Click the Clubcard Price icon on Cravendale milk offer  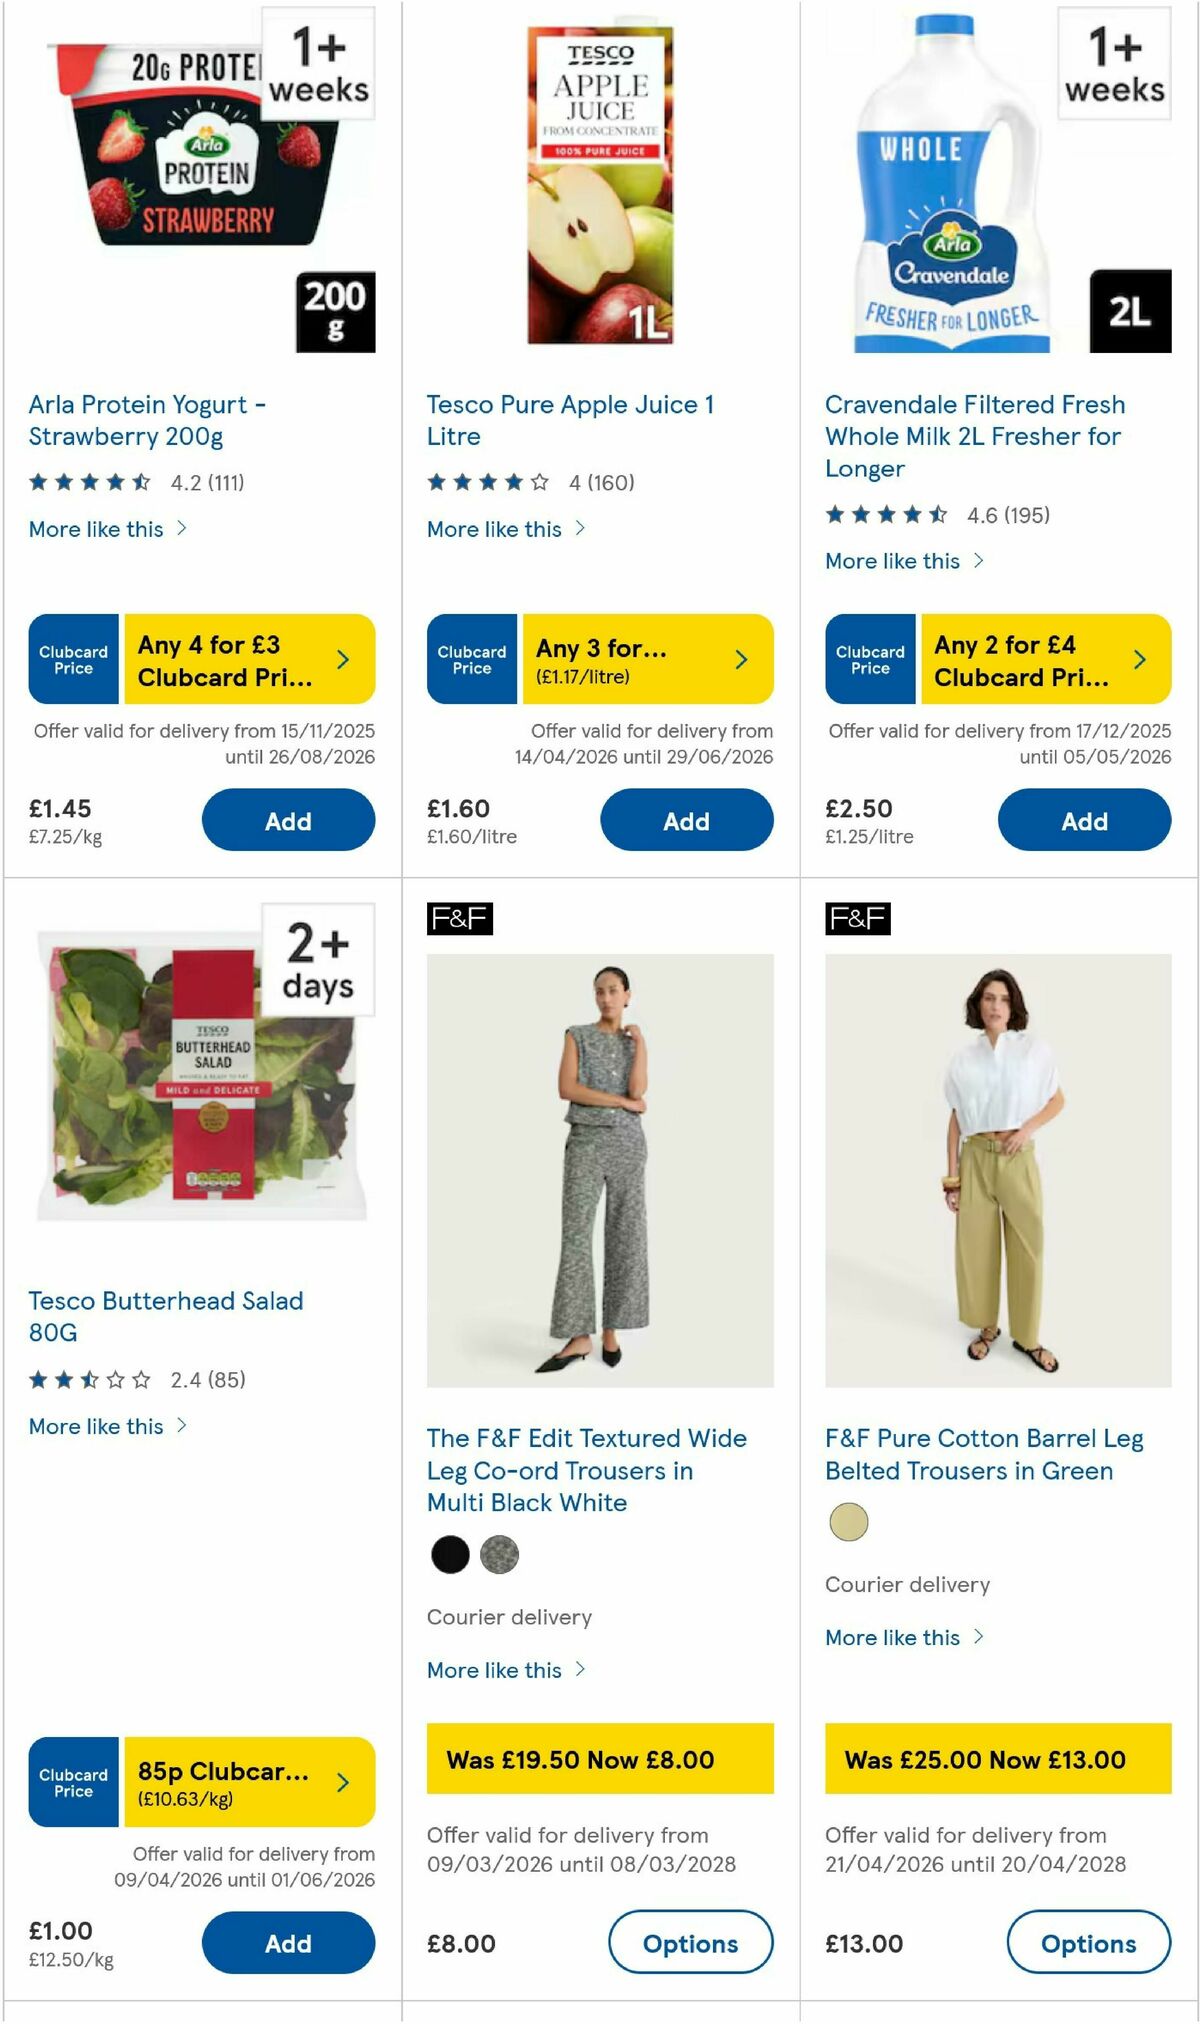[x=870, y=658]
